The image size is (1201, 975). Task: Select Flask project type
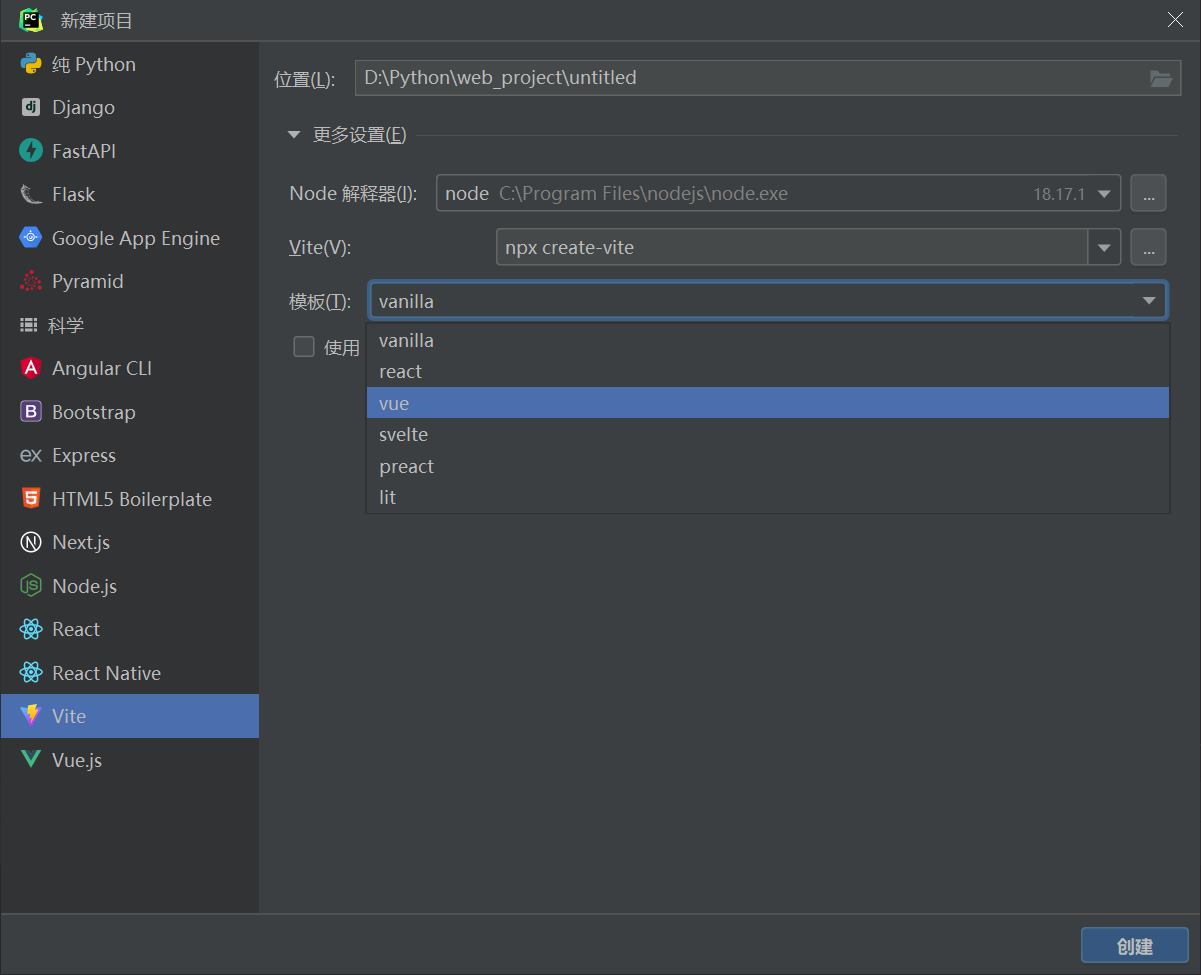click(x=130, y=194)
